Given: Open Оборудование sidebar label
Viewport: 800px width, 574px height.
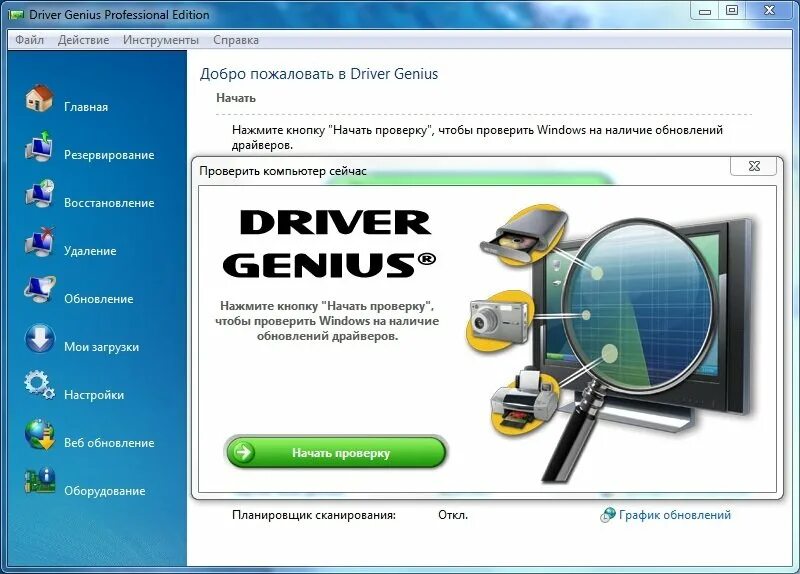Looking at the screenshot, I should click(105, 491).
